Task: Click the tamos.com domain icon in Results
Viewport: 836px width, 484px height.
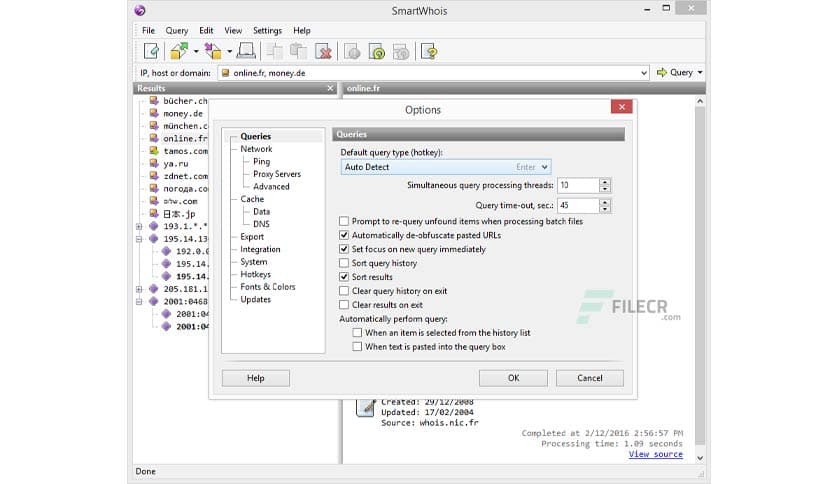Action: pyautogui.click(x=154, y=151)
